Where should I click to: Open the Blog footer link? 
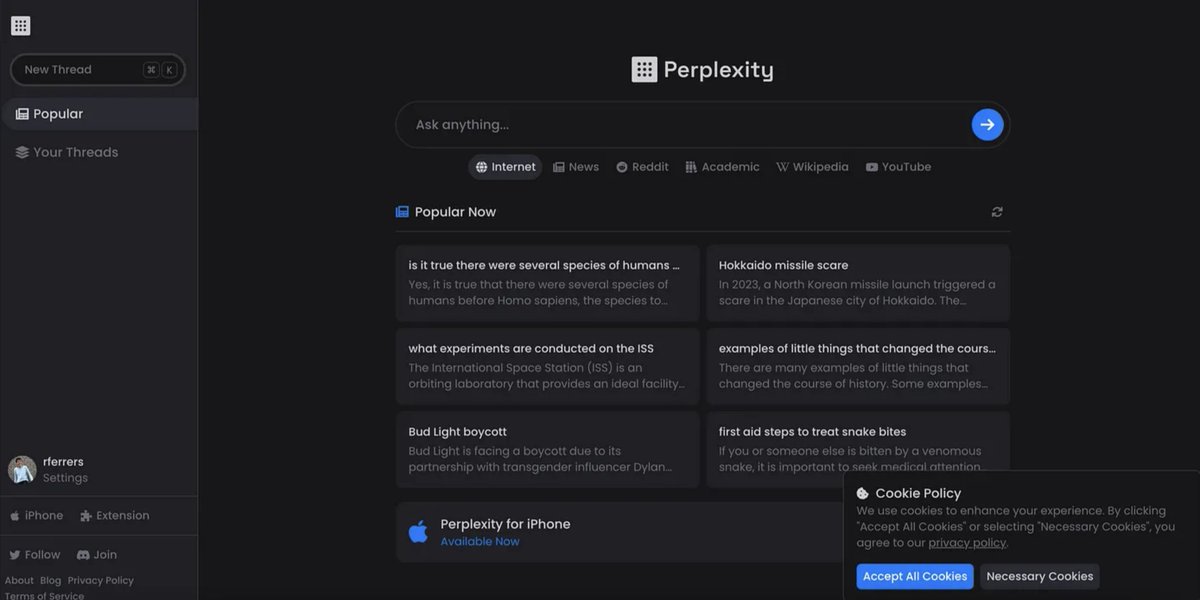[x=50, y=581]
